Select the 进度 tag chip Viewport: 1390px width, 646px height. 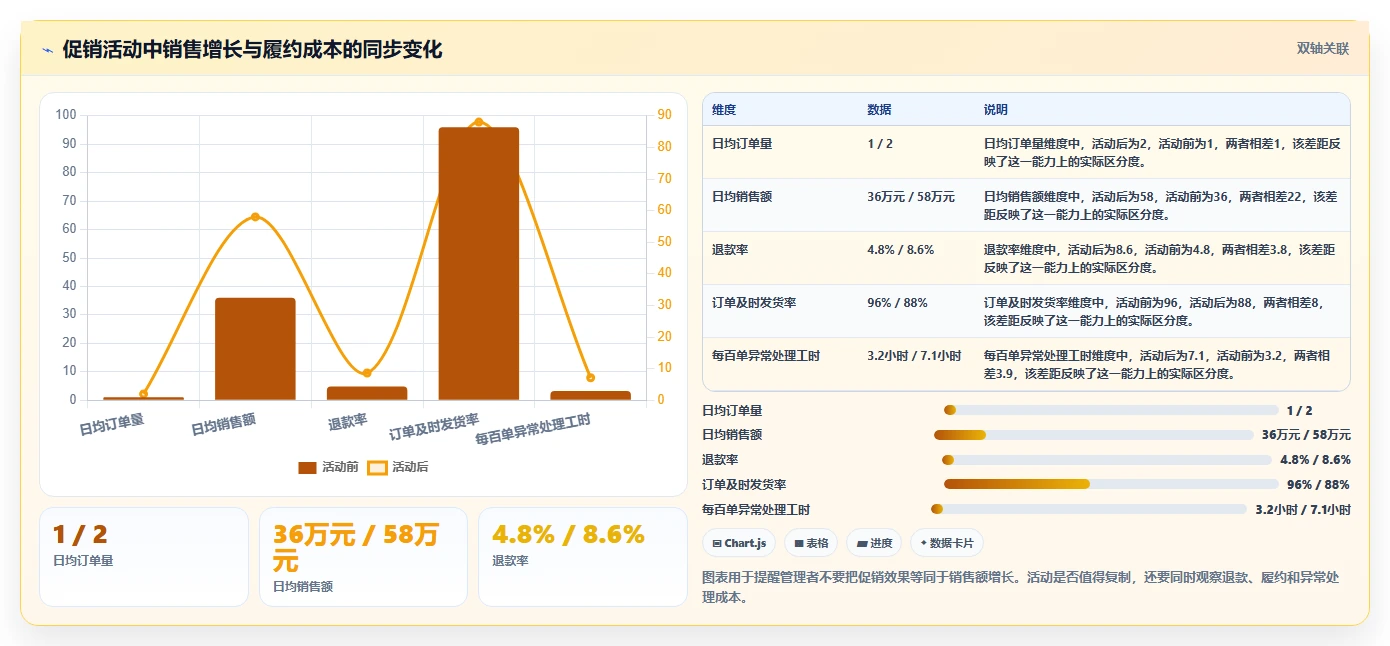click(x=874, y=543)
